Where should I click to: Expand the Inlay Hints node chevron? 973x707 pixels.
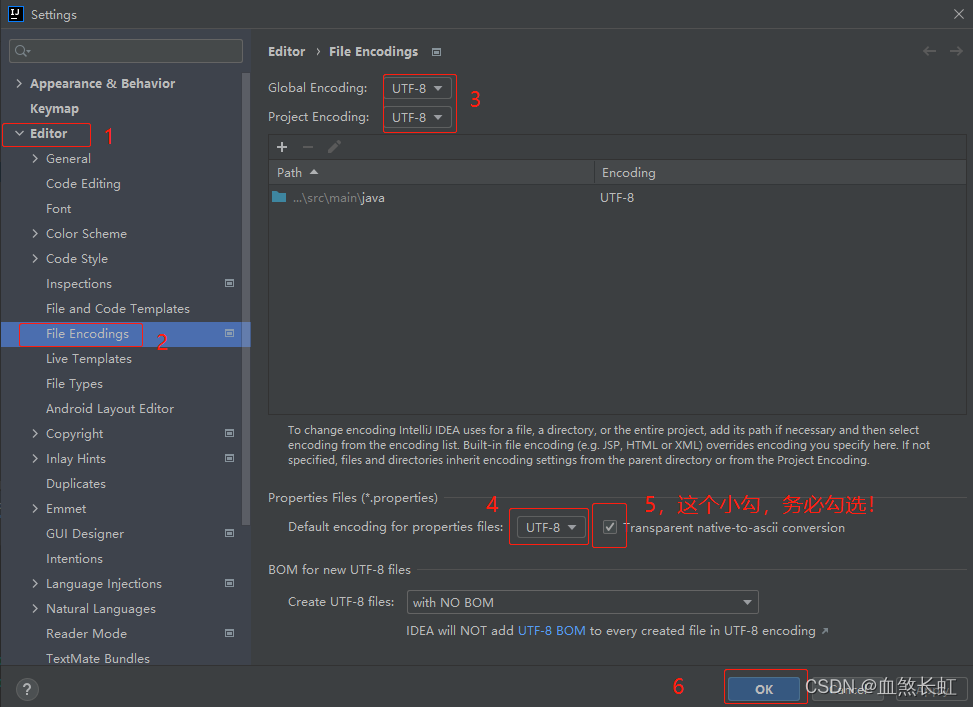(35, 458)
